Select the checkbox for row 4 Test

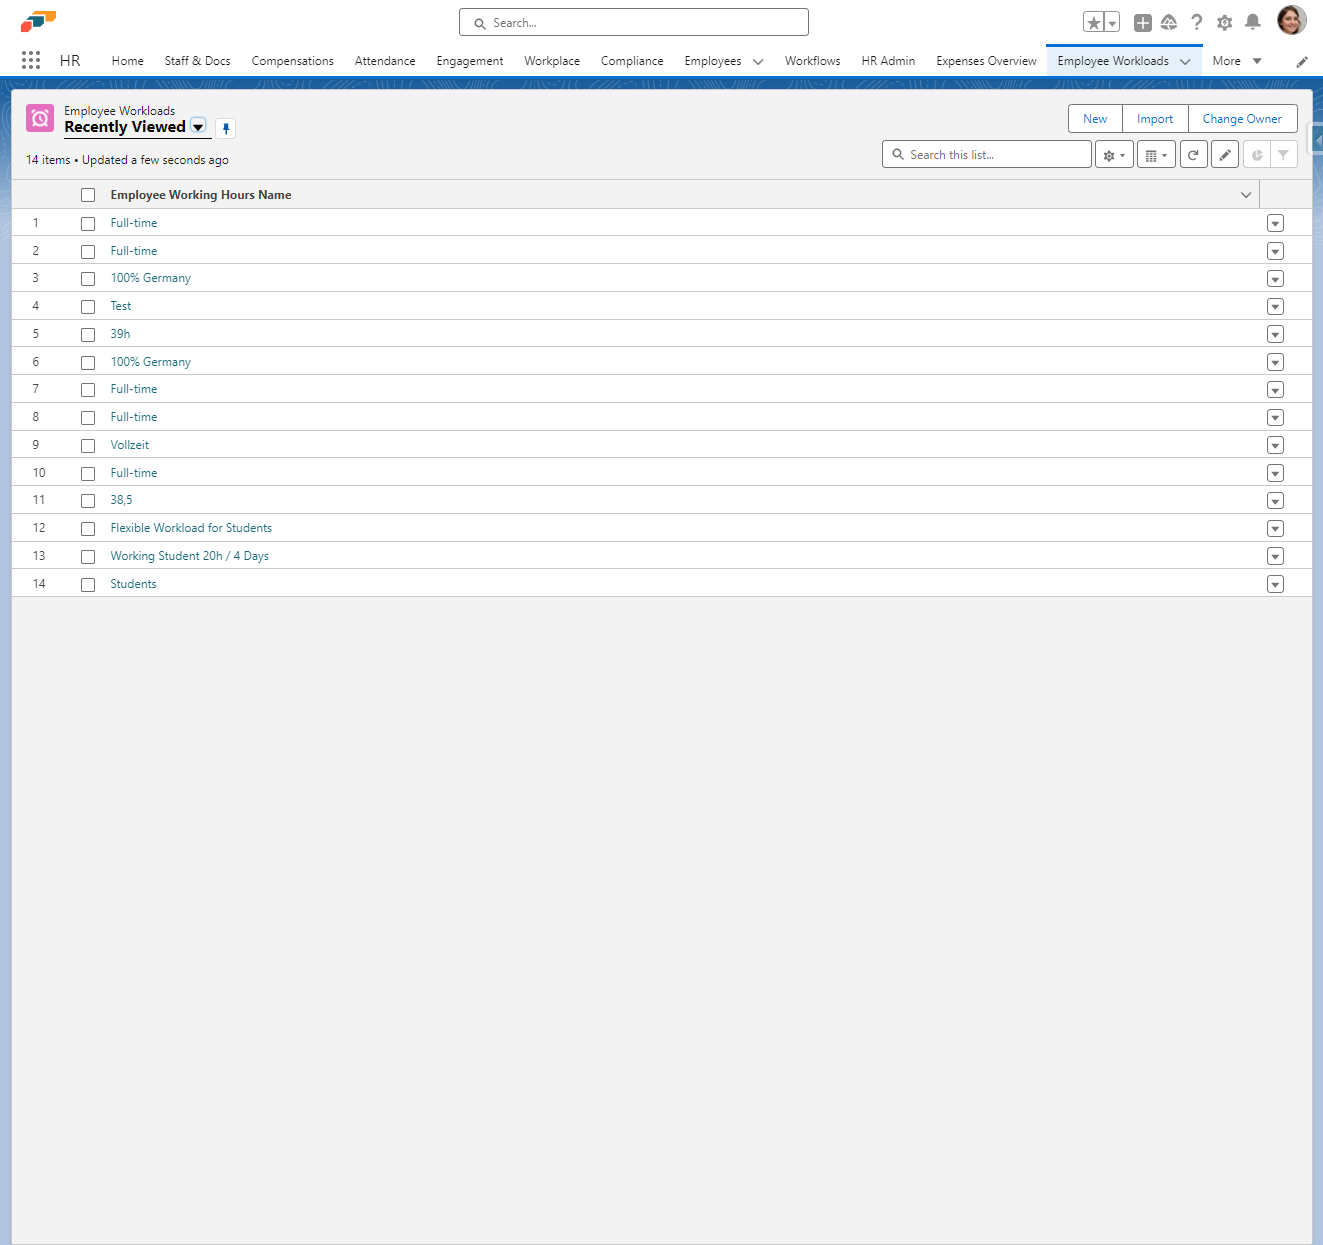(x=88, y=307)
